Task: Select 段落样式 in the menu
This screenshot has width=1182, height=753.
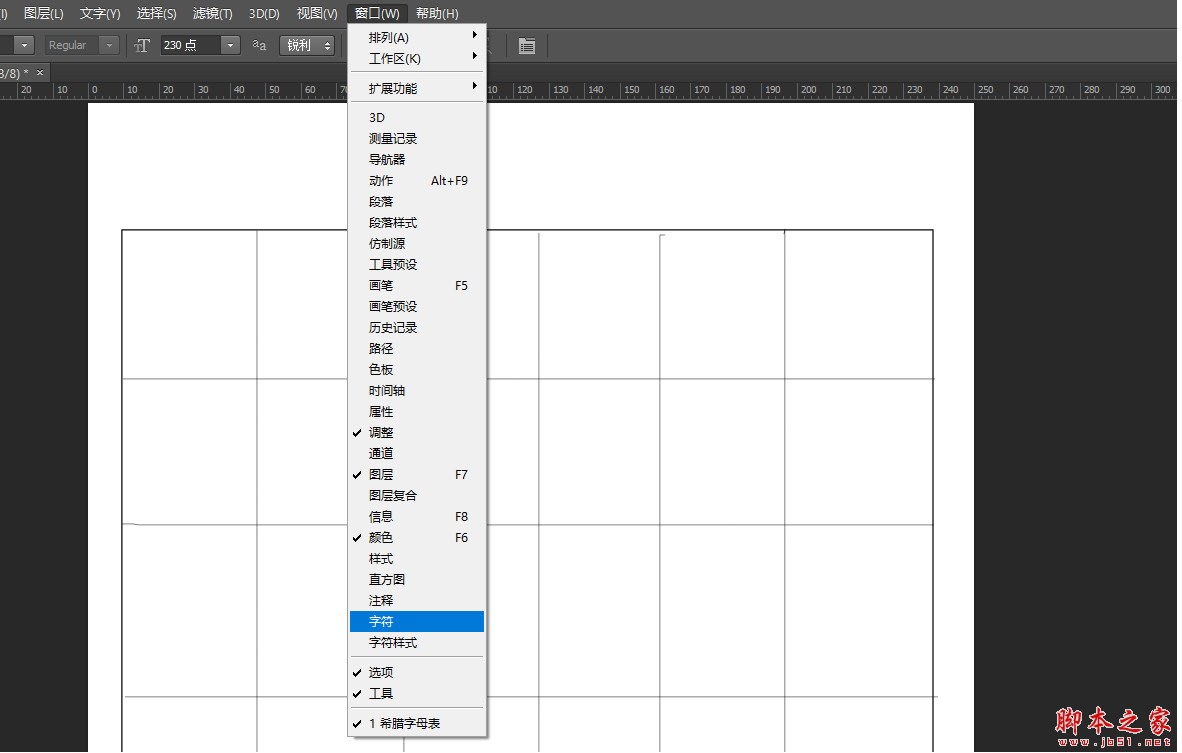Action: click(x=417, y=223)
